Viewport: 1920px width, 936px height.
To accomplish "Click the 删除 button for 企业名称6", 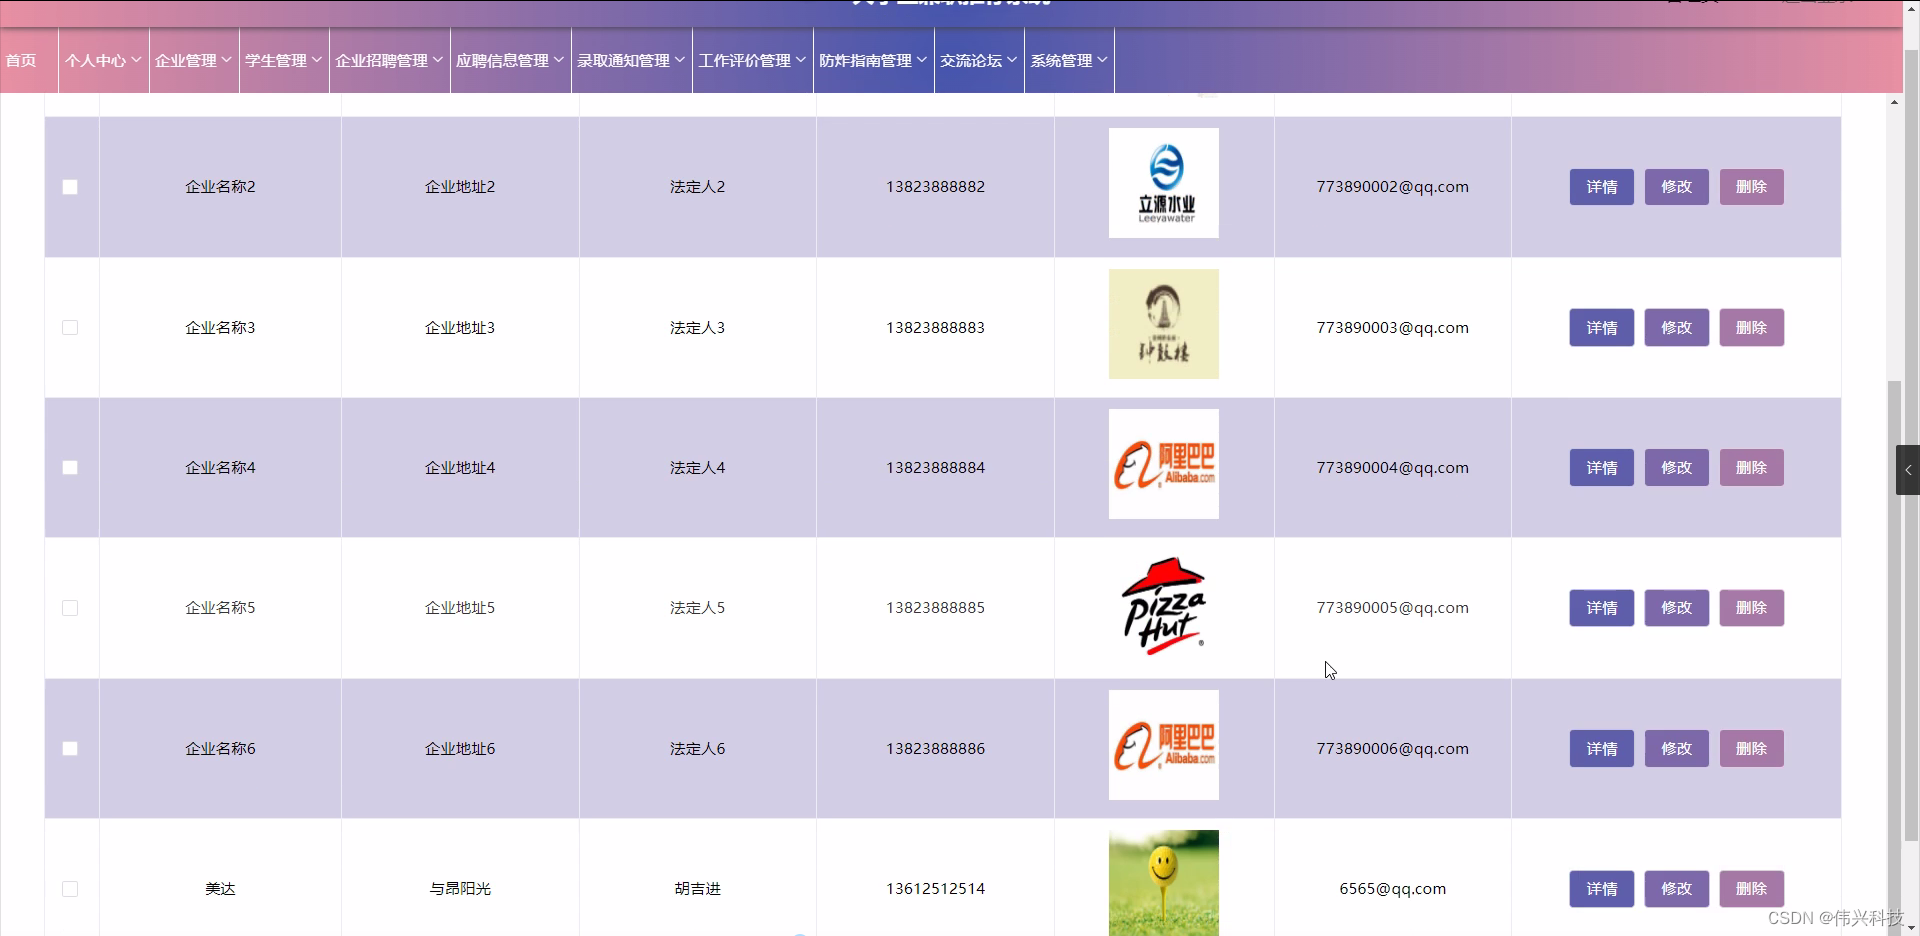I will (x=1751, y=748).
